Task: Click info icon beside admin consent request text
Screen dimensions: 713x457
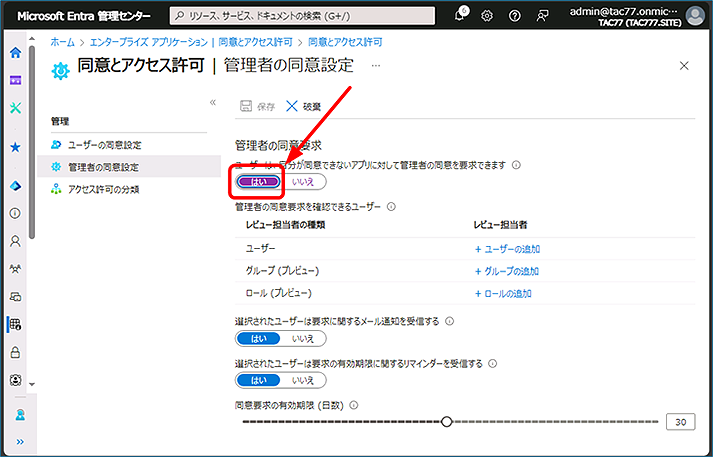Action: pos(516,165)
